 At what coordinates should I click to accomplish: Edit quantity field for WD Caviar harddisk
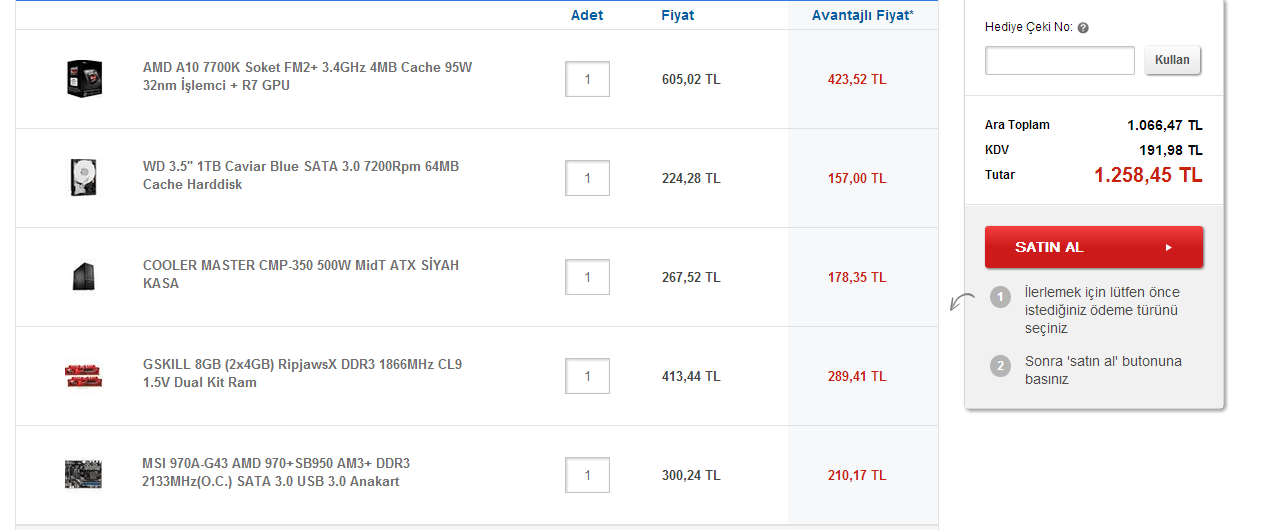(588, 178)
